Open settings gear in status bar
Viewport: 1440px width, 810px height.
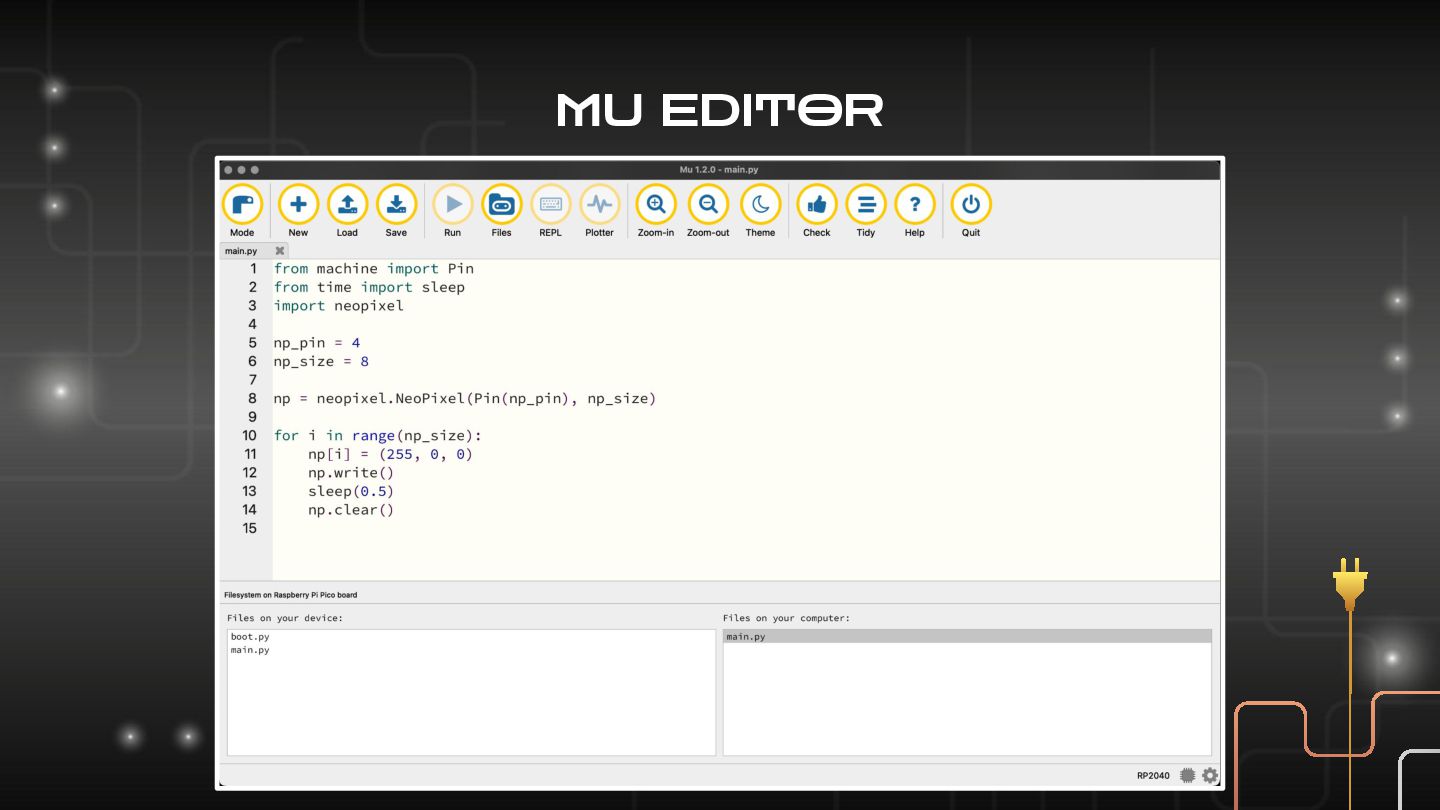tap(1210, 775)
